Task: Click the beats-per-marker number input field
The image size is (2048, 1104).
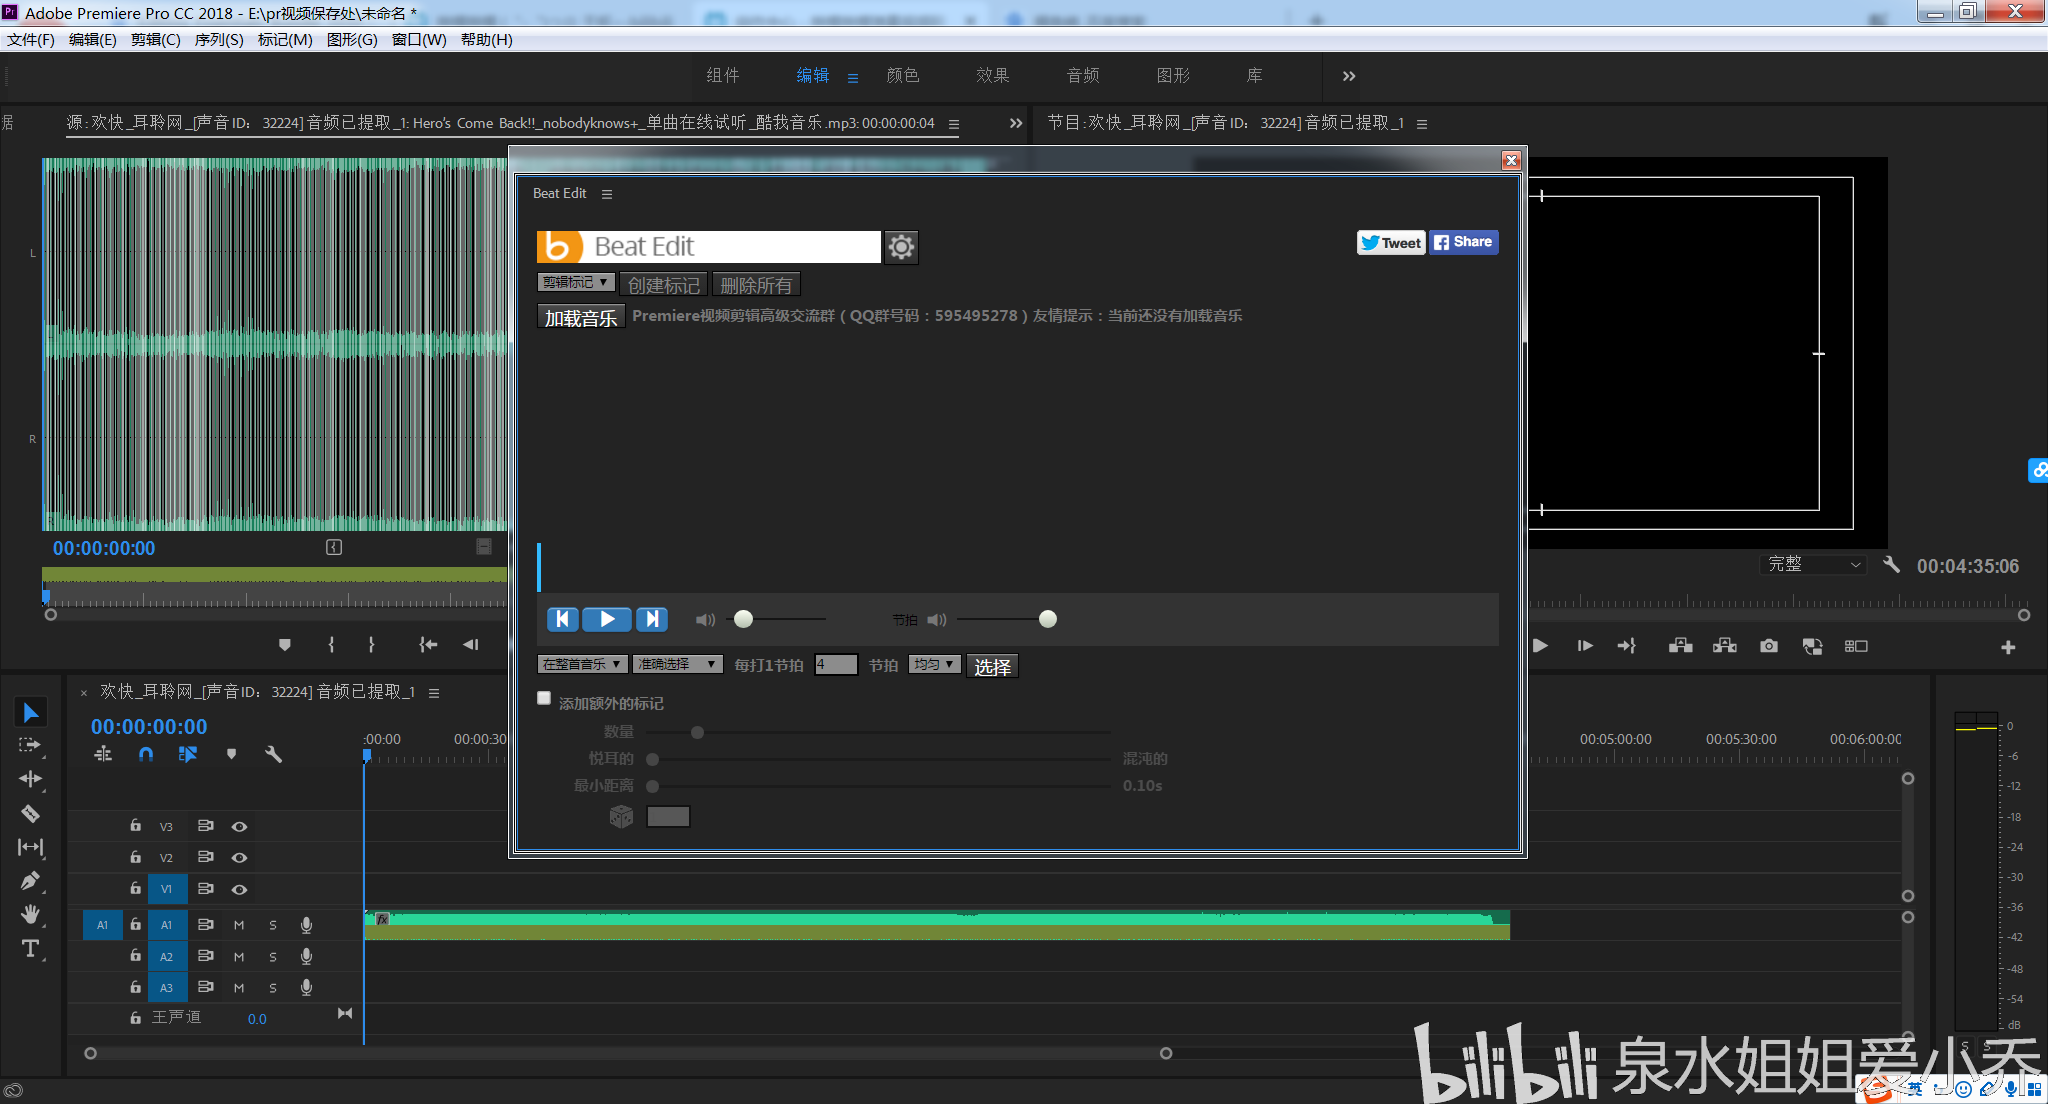Action: (x=835, y=665)
